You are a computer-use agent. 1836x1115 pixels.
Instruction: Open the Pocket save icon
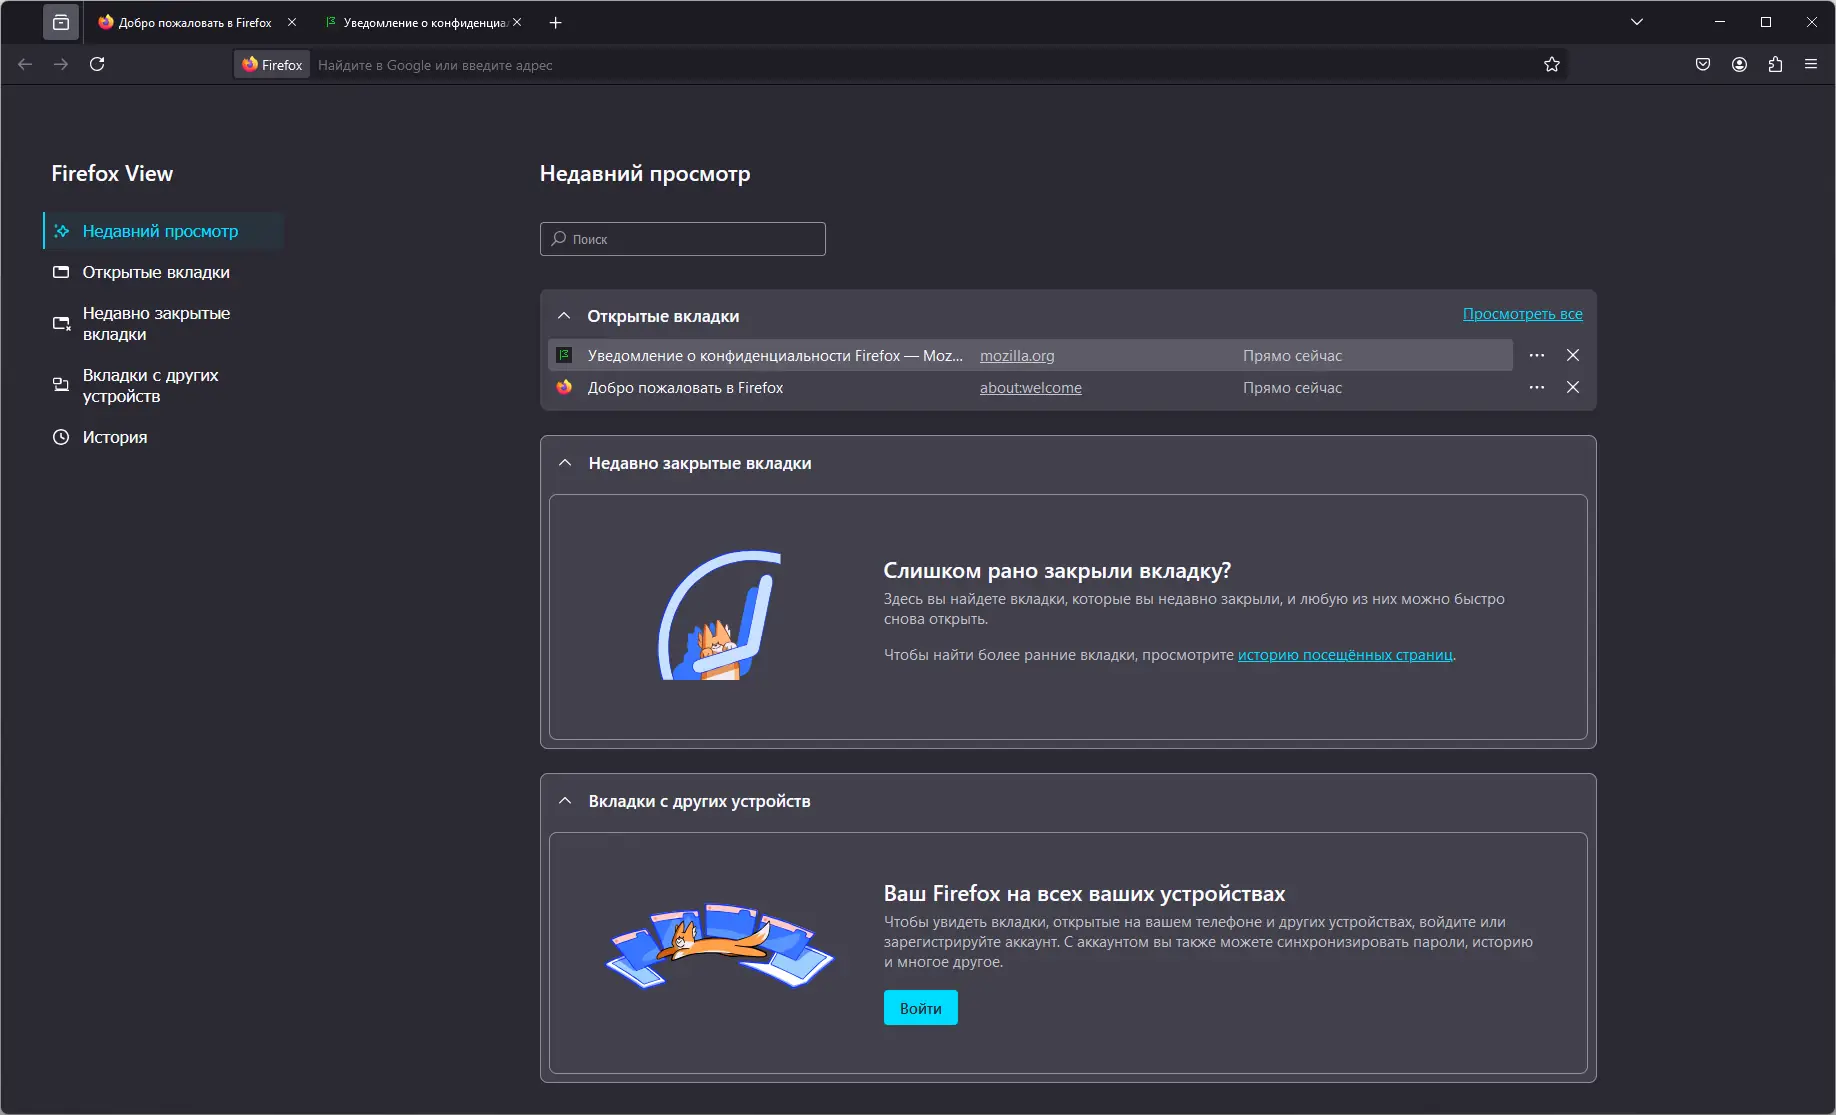(1703, 64)
